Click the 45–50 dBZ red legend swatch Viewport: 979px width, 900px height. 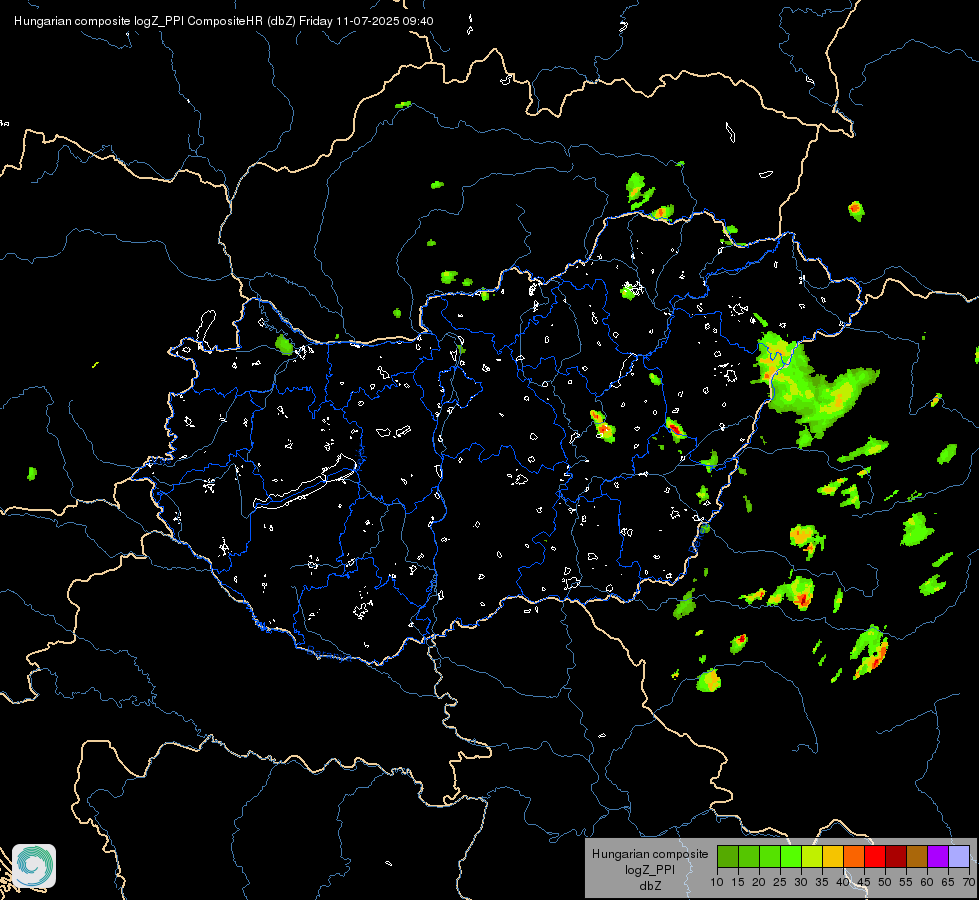tap(875, 856)
